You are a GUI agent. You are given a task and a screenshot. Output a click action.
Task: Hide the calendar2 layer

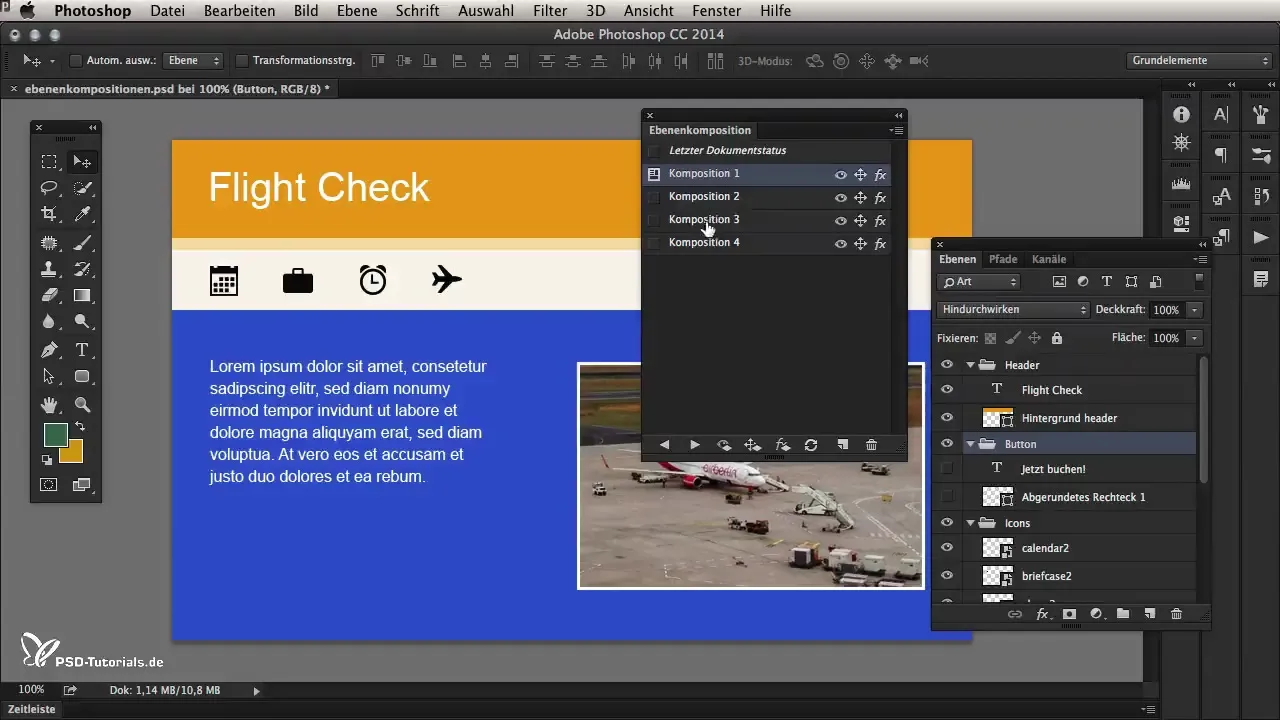coord(947,548)
